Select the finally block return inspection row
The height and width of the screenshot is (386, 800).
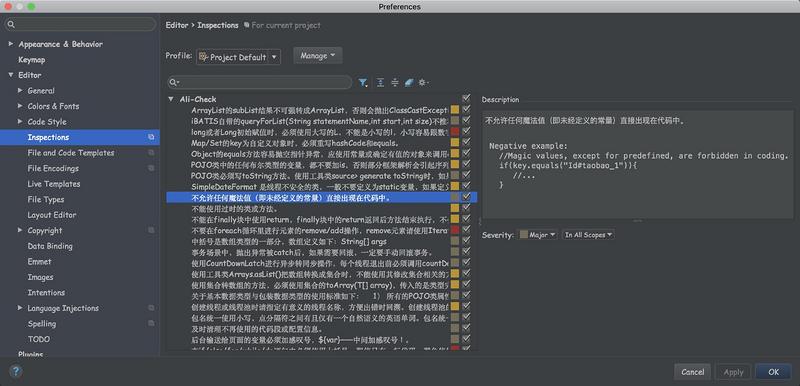click(x=322, y=219)
